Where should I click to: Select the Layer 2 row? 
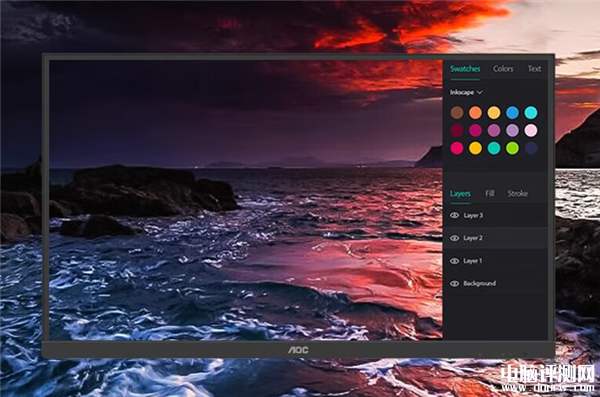tap(495, 238)
